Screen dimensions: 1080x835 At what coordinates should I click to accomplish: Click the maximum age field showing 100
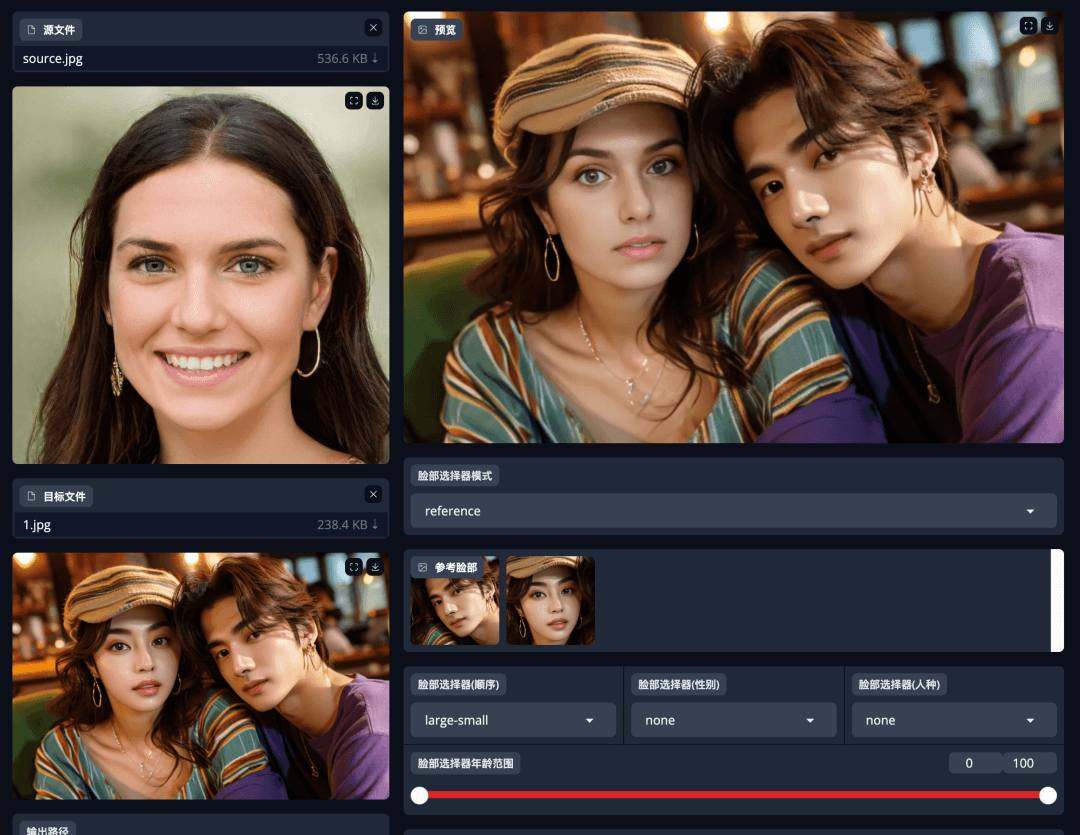1029,763
